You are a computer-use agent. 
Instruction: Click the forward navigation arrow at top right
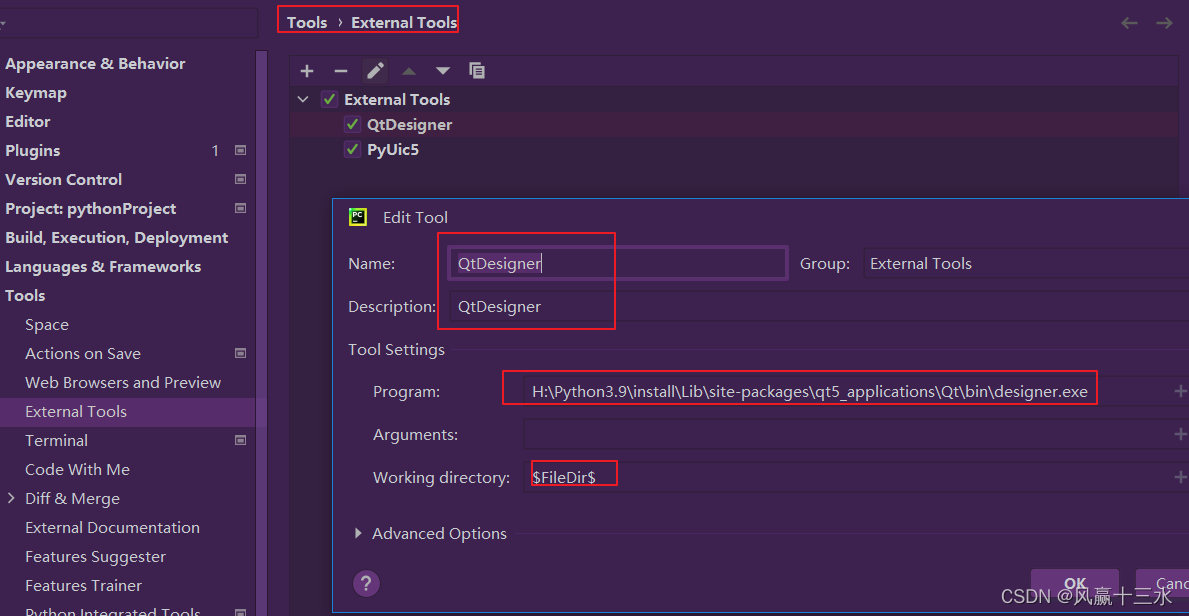[1163, 22]
